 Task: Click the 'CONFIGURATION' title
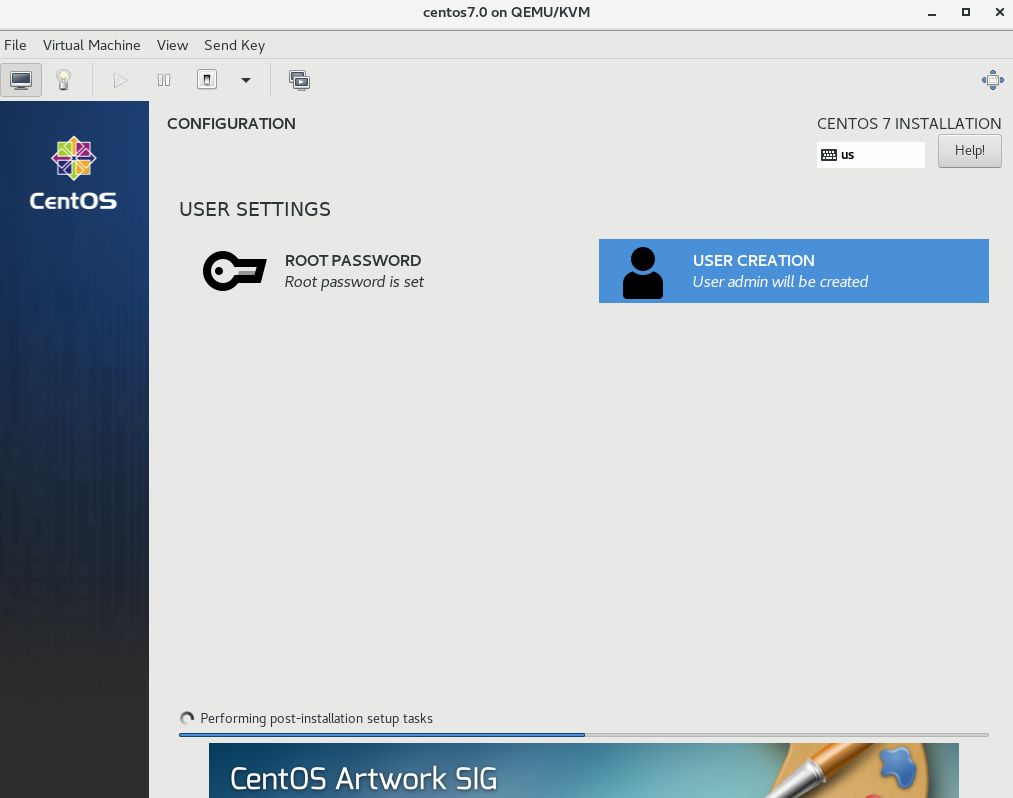point(231,123)
